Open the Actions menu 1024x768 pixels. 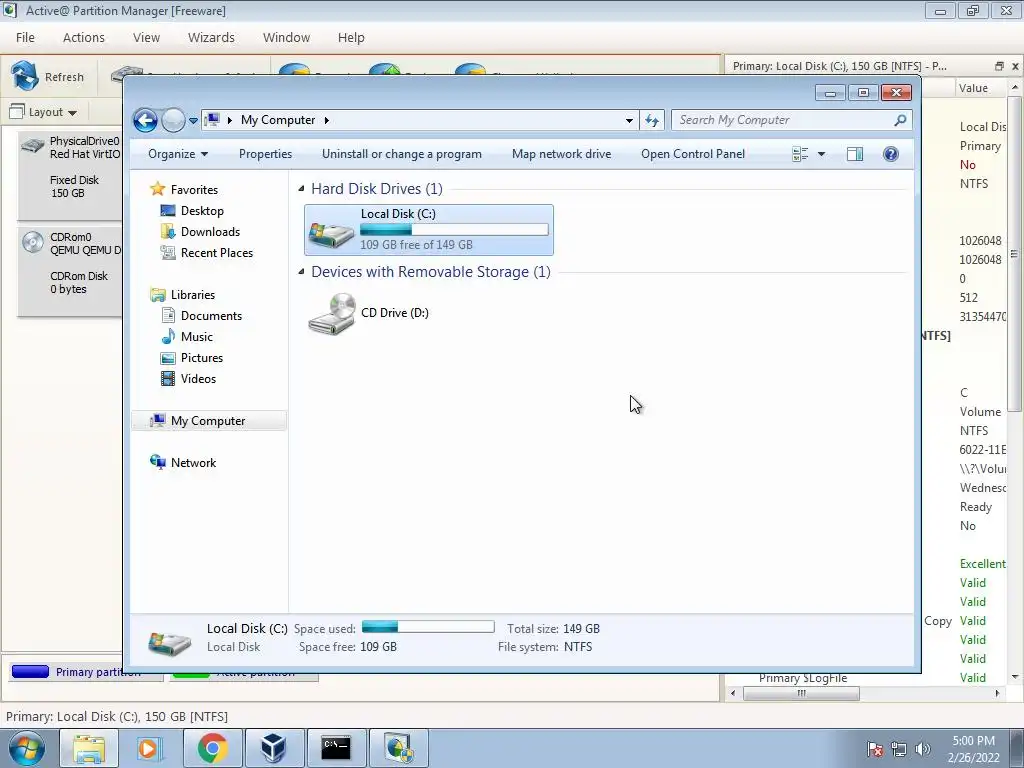tap(84, 37)
